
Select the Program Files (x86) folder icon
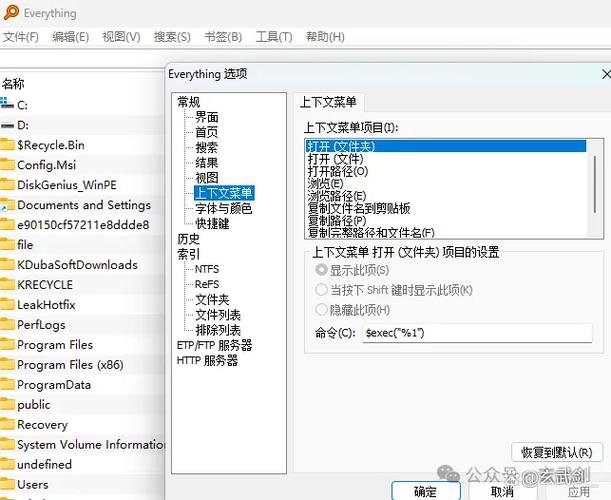click(x=7, y=365)
